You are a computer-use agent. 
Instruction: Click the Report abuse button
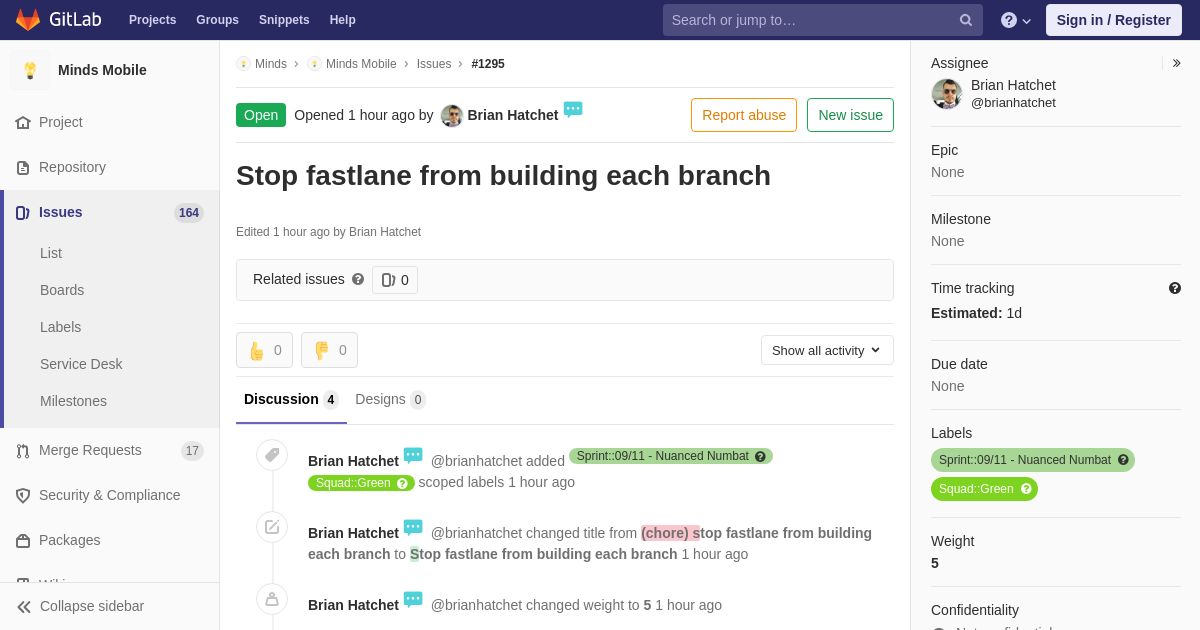pyautogui.click(x=744, y=115)
